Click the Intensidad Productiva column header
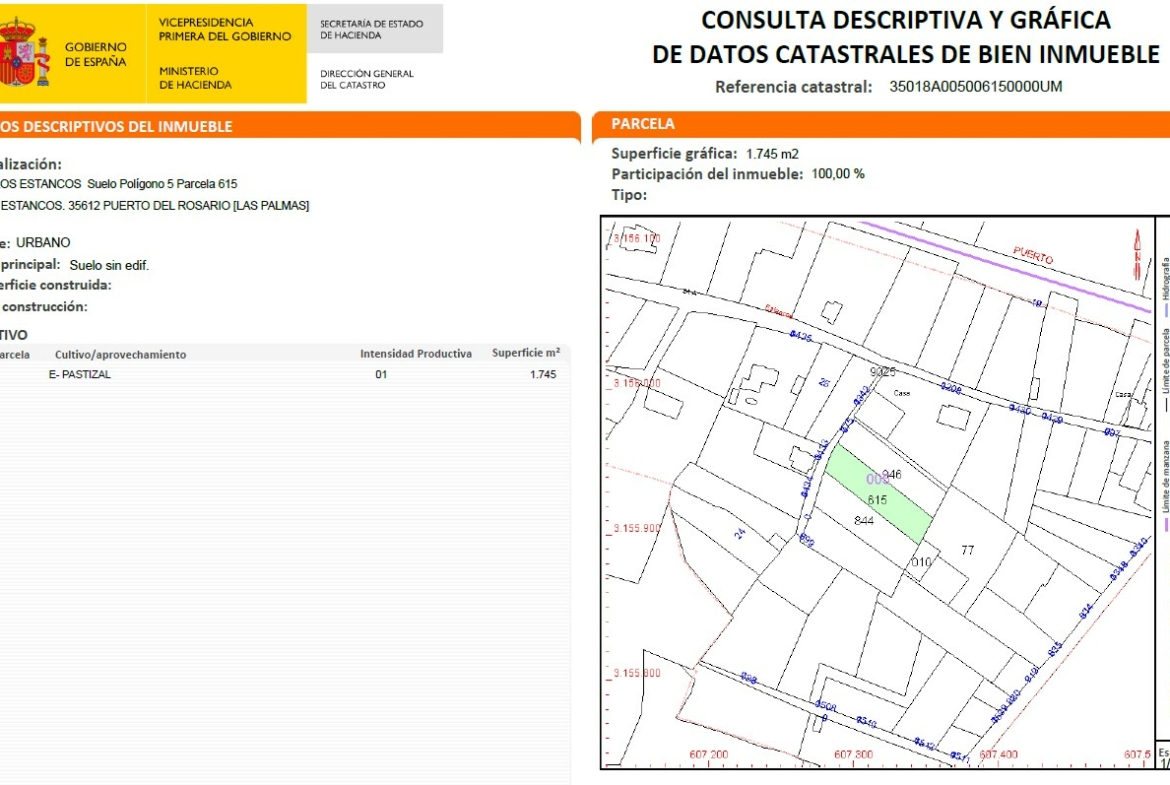 click(x=415, y=354)
